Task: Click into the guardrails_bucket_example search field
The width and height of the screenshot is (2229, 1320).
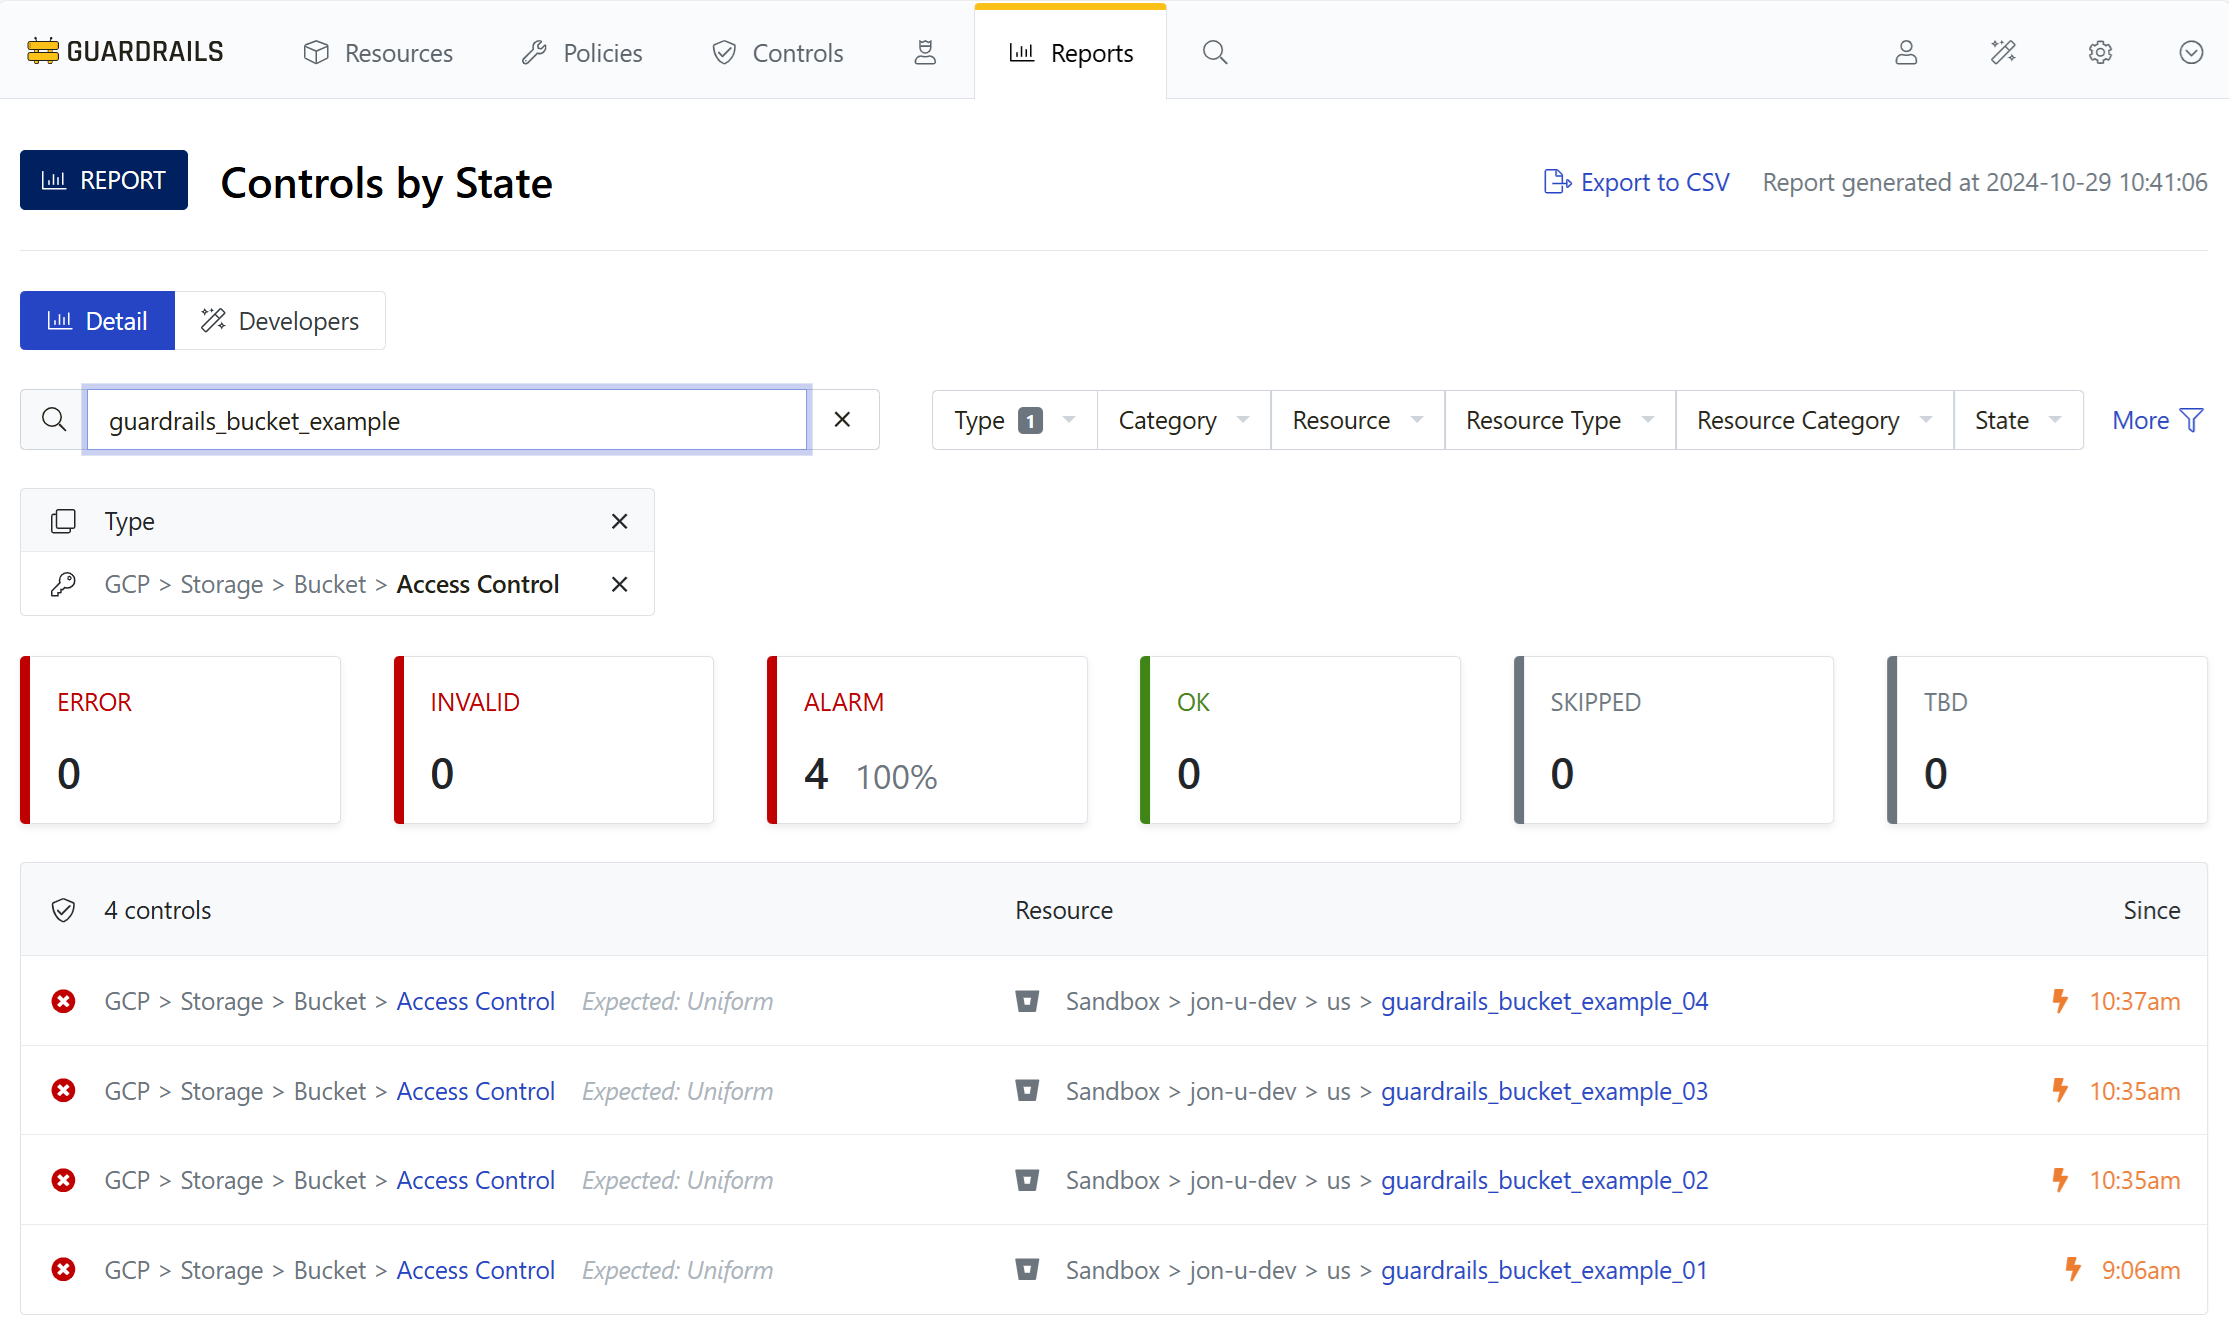Action: point(446,420)
